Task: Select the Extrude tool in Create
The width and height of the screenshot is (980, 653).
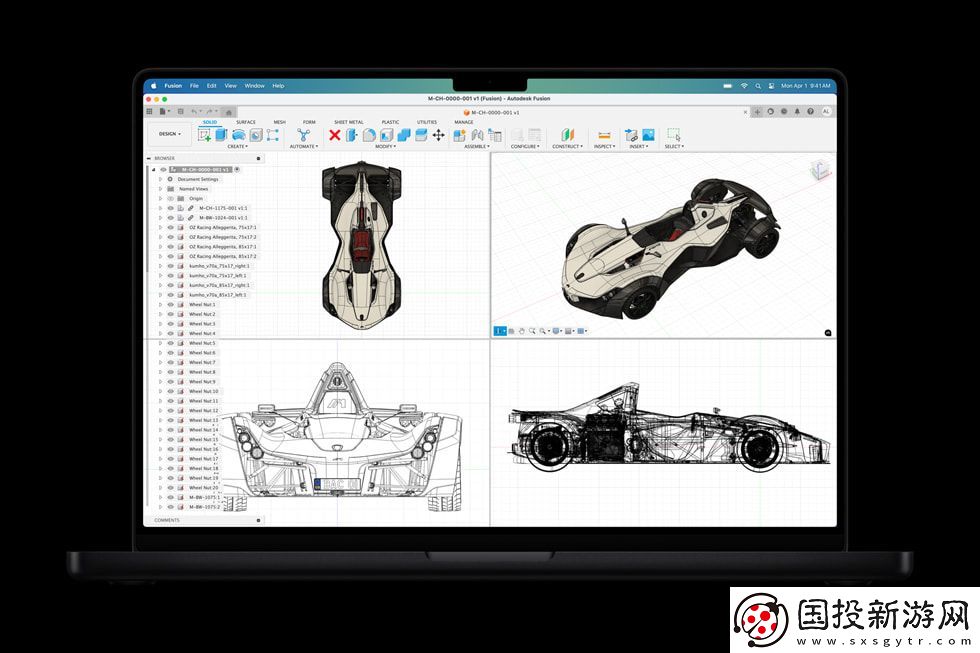Action: click(x=221, y=135)
